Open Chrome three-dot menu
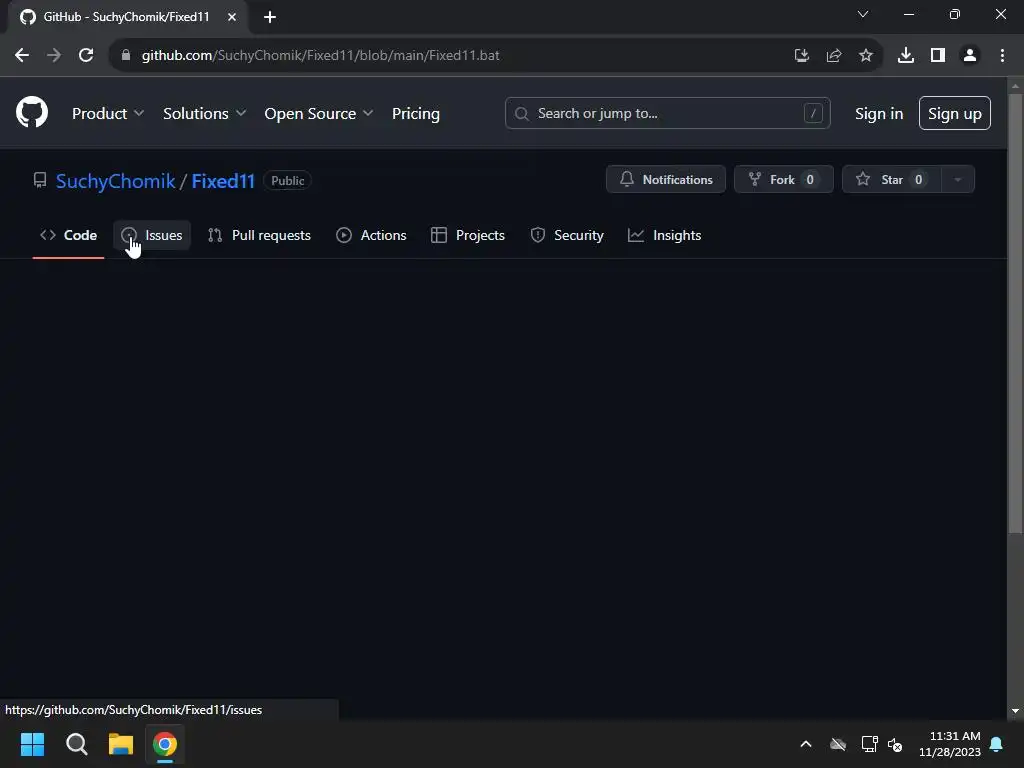Image resolution: width=1024 pixels, height=768 pixels. pyautogui.click(x=1002, y=56)
